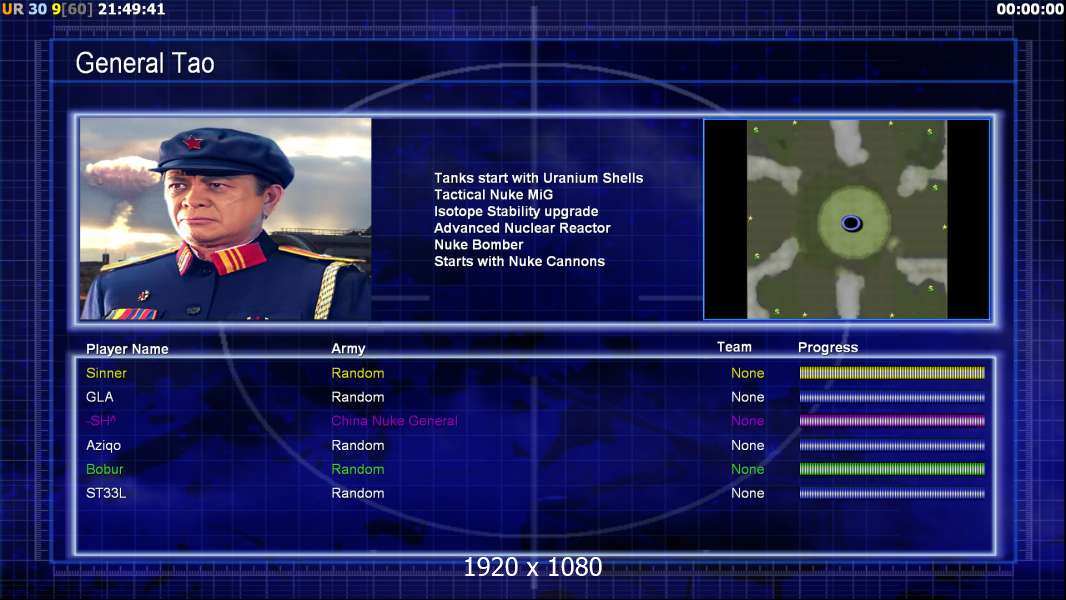Click Aziqo's progress bar

click(x=892, y=446)
